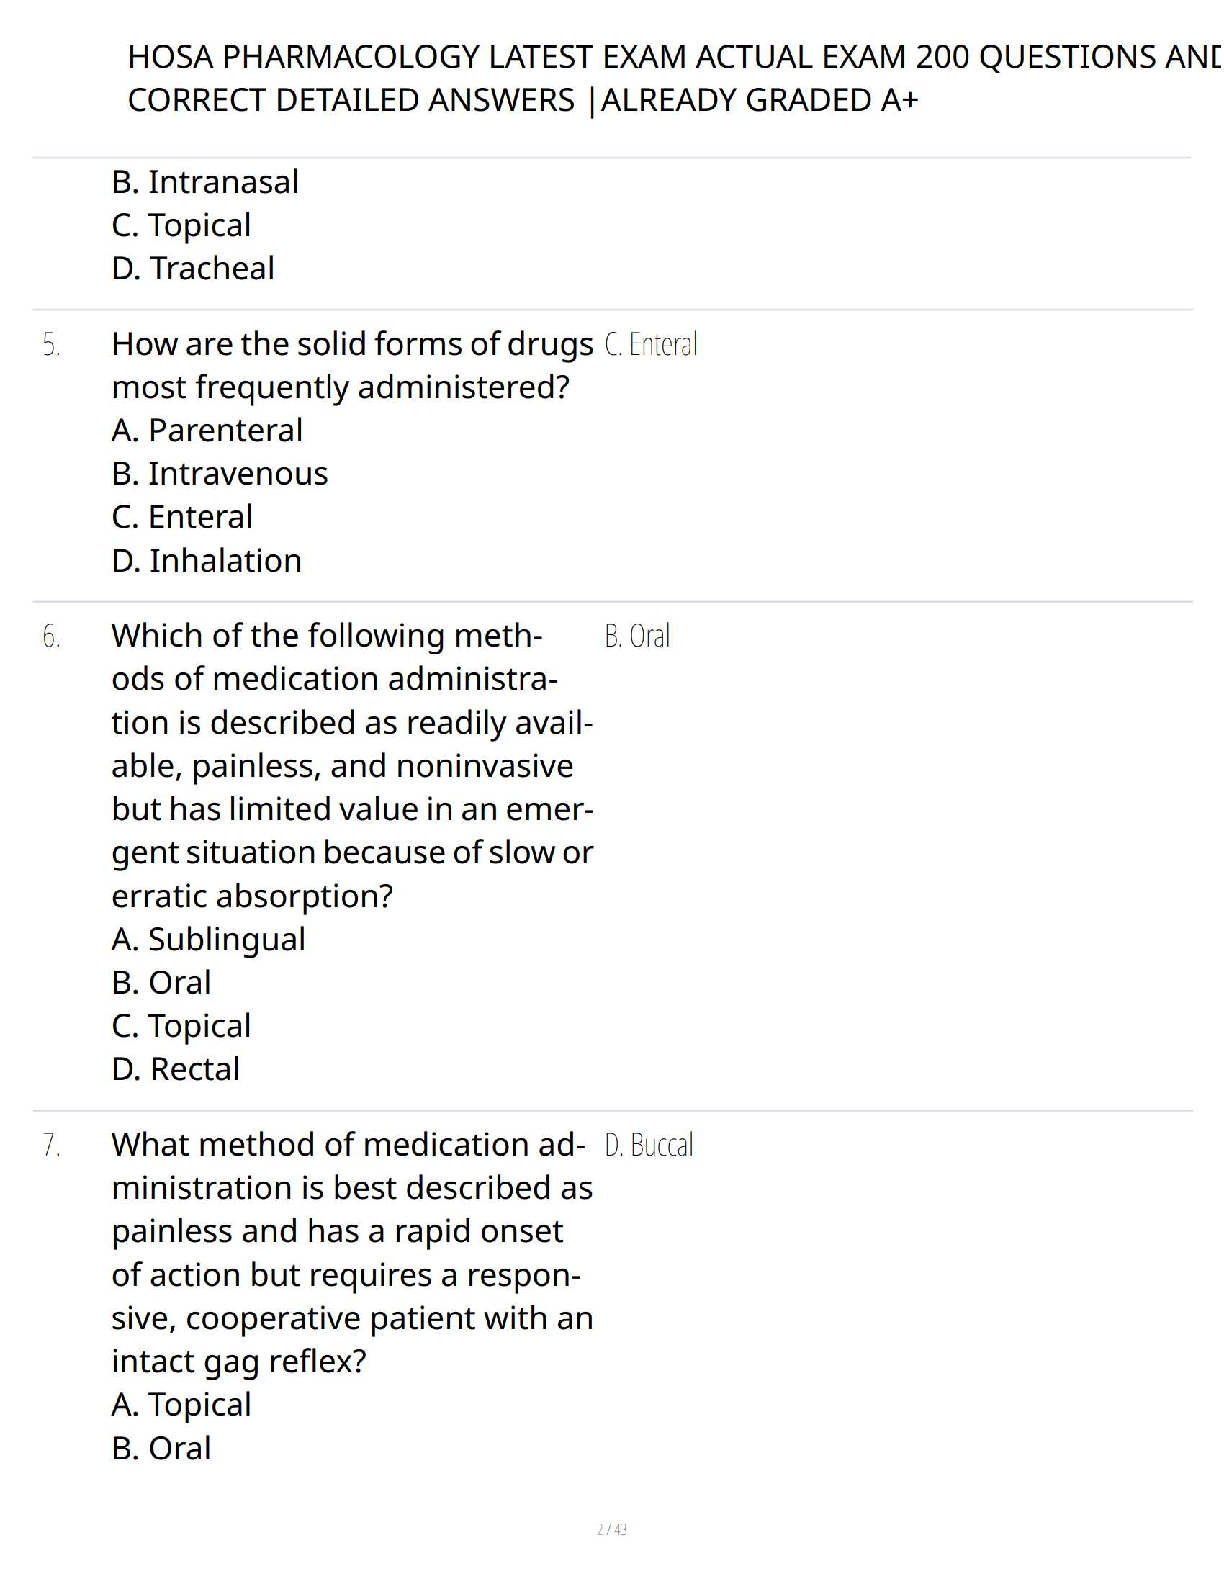
Task: Click the page number 2 / 43 footer
Action: (x=611, y=1529)
